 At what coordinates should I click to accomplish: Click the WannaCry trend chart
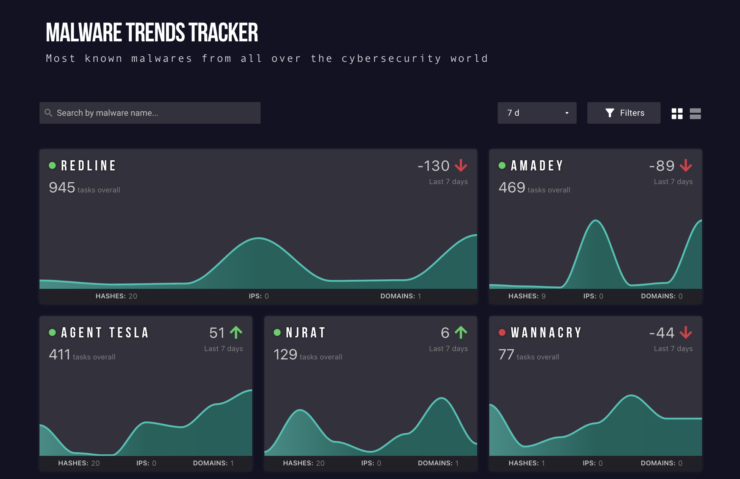596,425
